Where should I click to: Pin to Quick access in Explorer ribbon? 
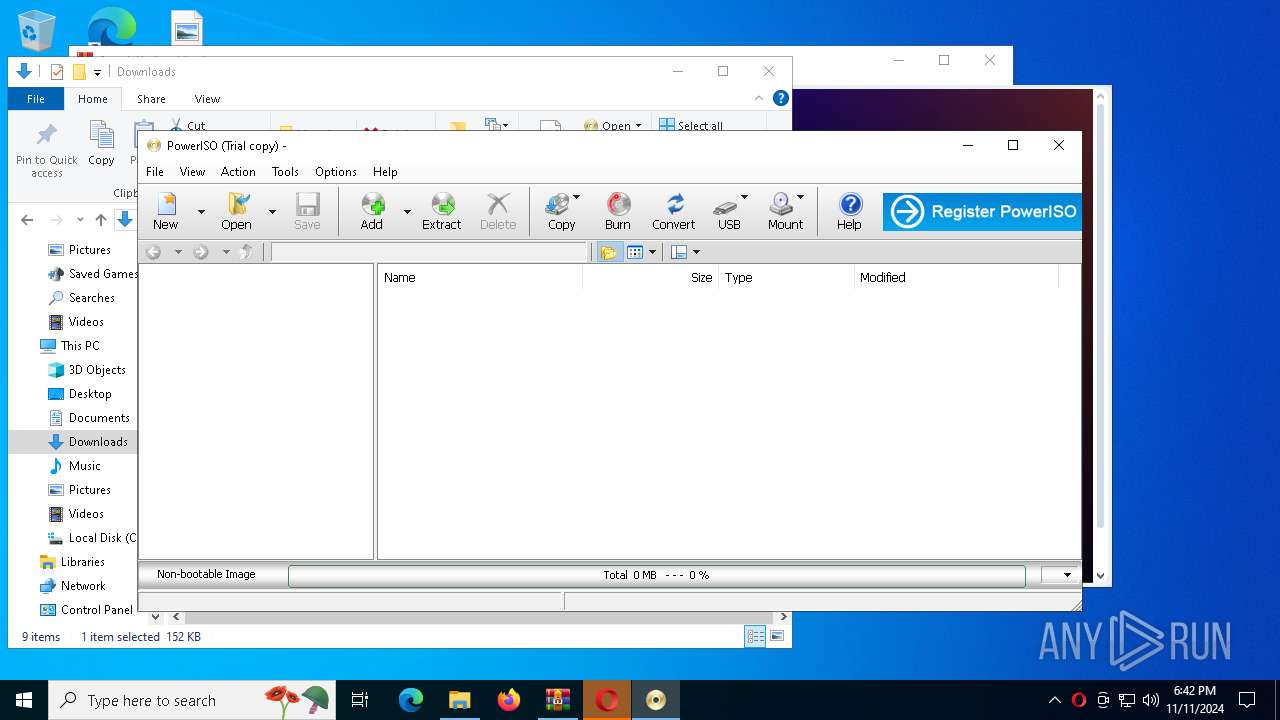tap(47, 150)
